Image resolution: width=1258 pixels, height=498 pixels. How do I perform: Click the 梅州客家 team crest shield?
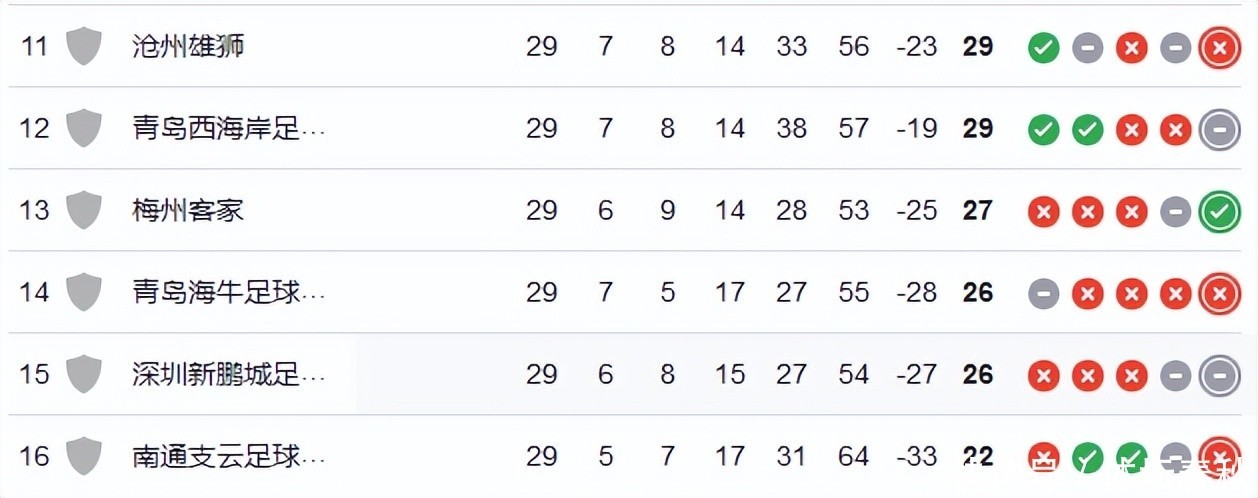point(84,210)
